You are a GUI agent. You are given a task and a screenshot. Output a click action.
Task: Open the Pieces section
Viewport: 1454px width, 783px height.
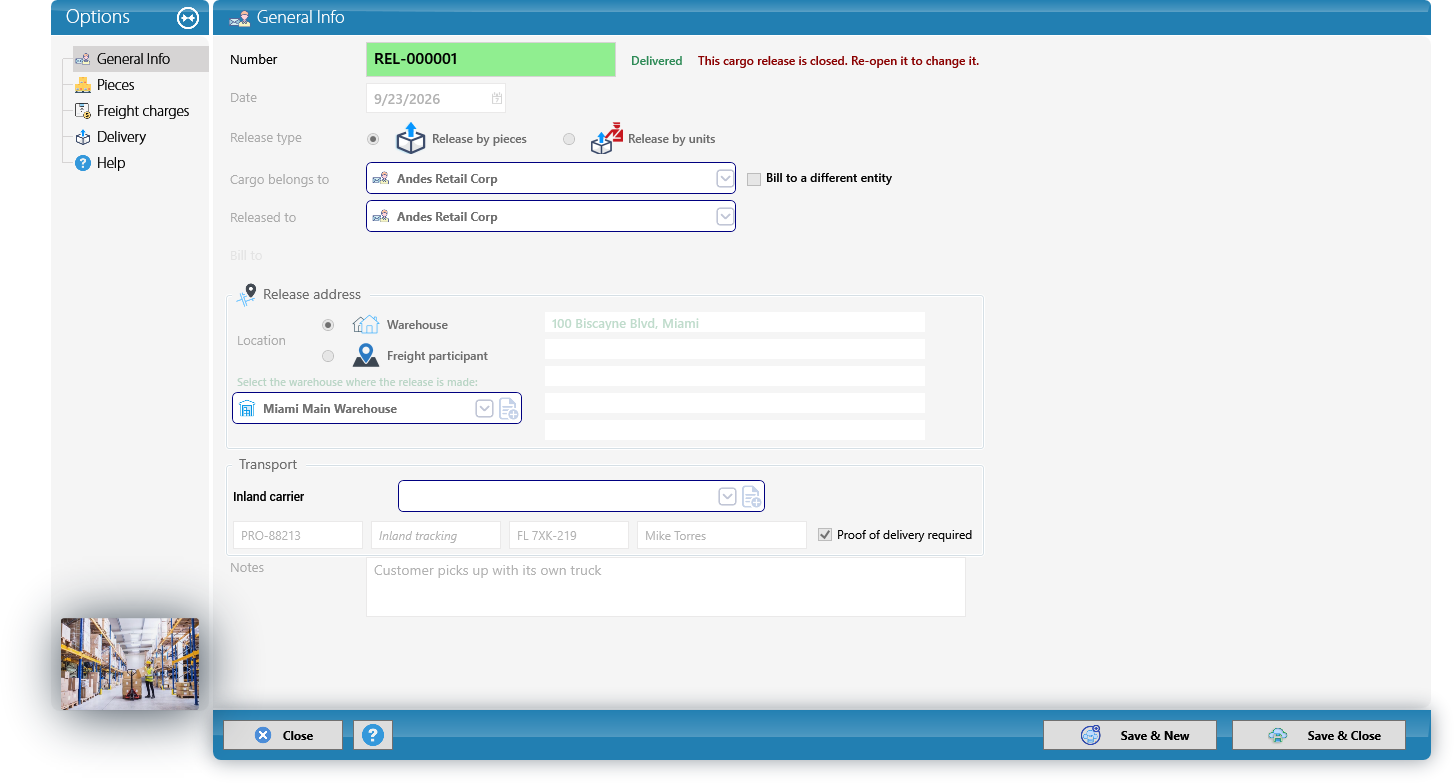115,85
